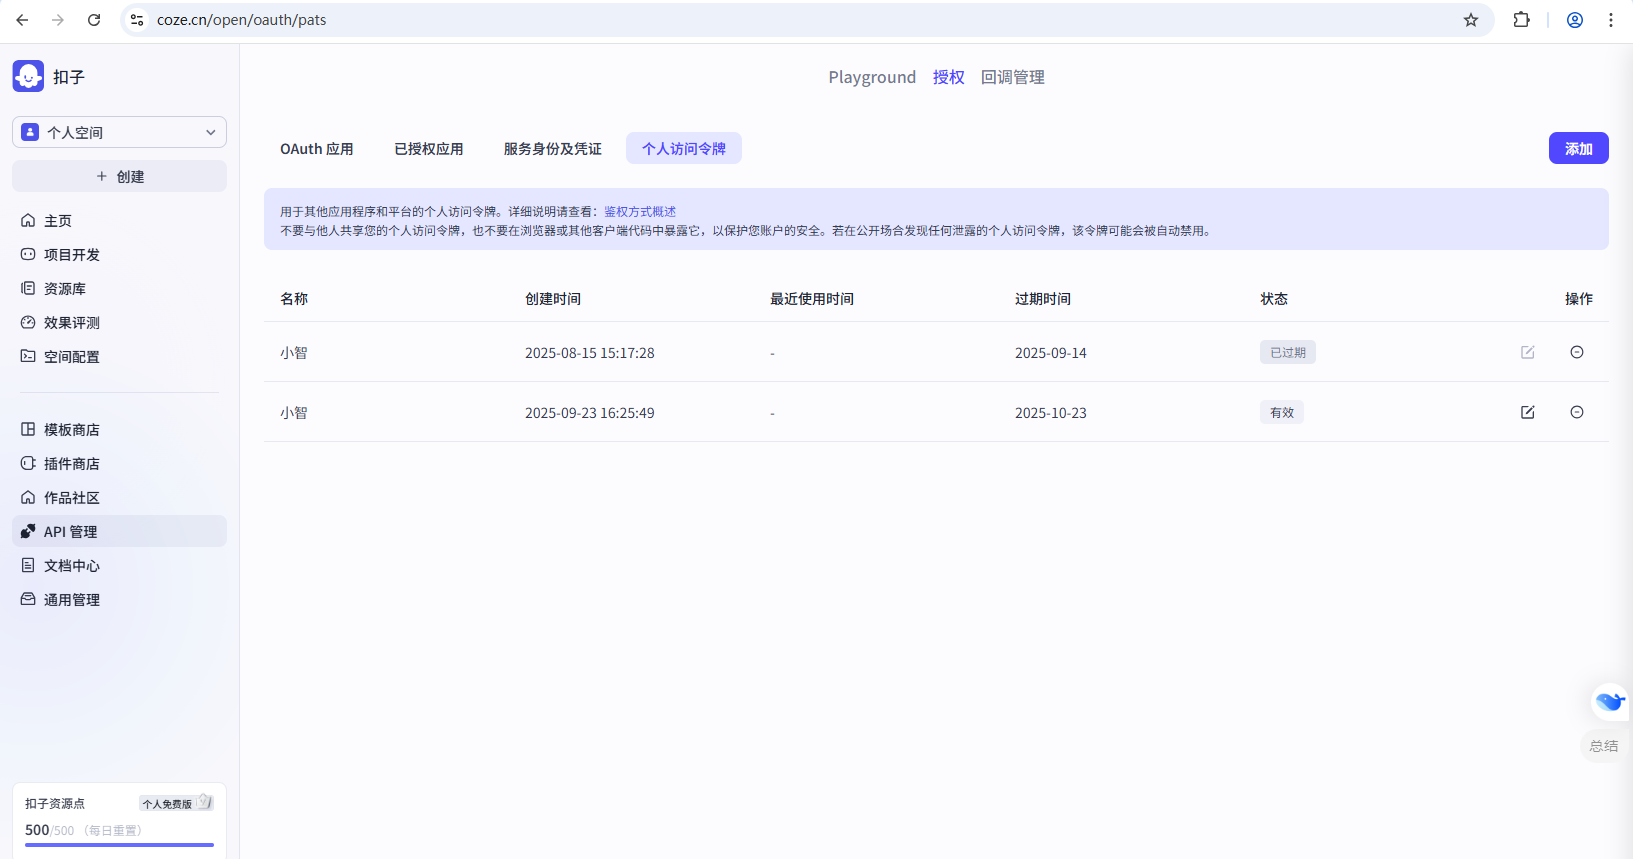Switch to the 回调管理 top tab
1633x859 pixels.
pyautogui.click(x=1013, y=77)
